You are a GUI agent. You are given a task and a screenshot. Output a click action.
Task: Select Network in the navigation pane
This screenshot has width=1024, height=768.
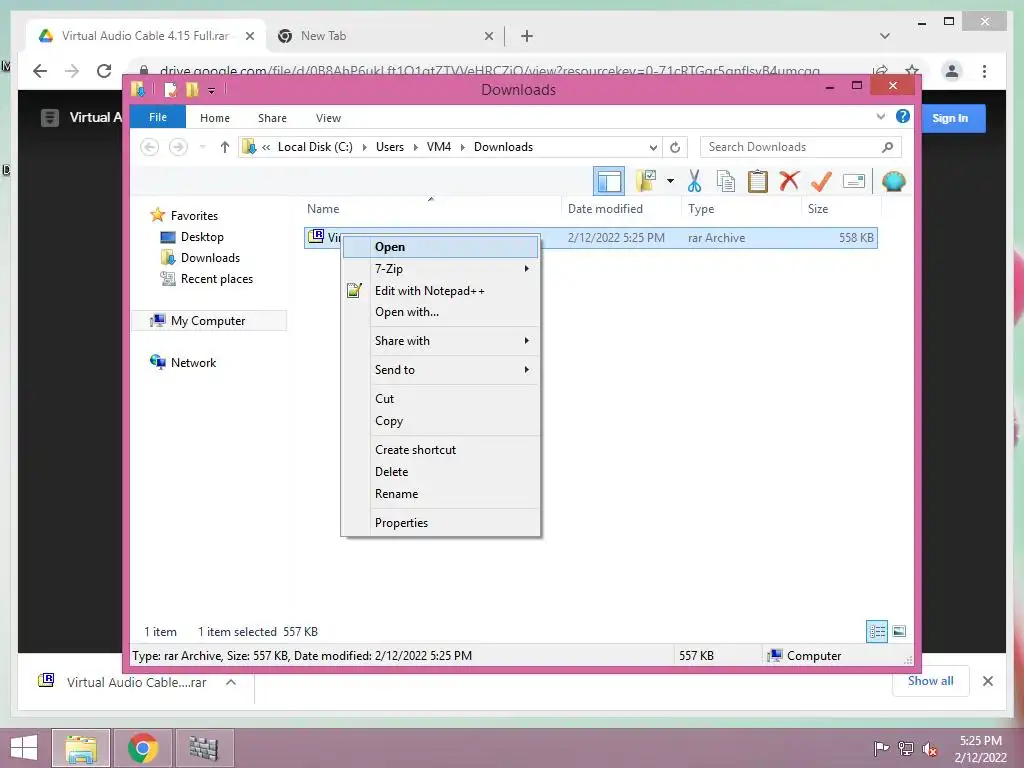click(x=184, y=362)
